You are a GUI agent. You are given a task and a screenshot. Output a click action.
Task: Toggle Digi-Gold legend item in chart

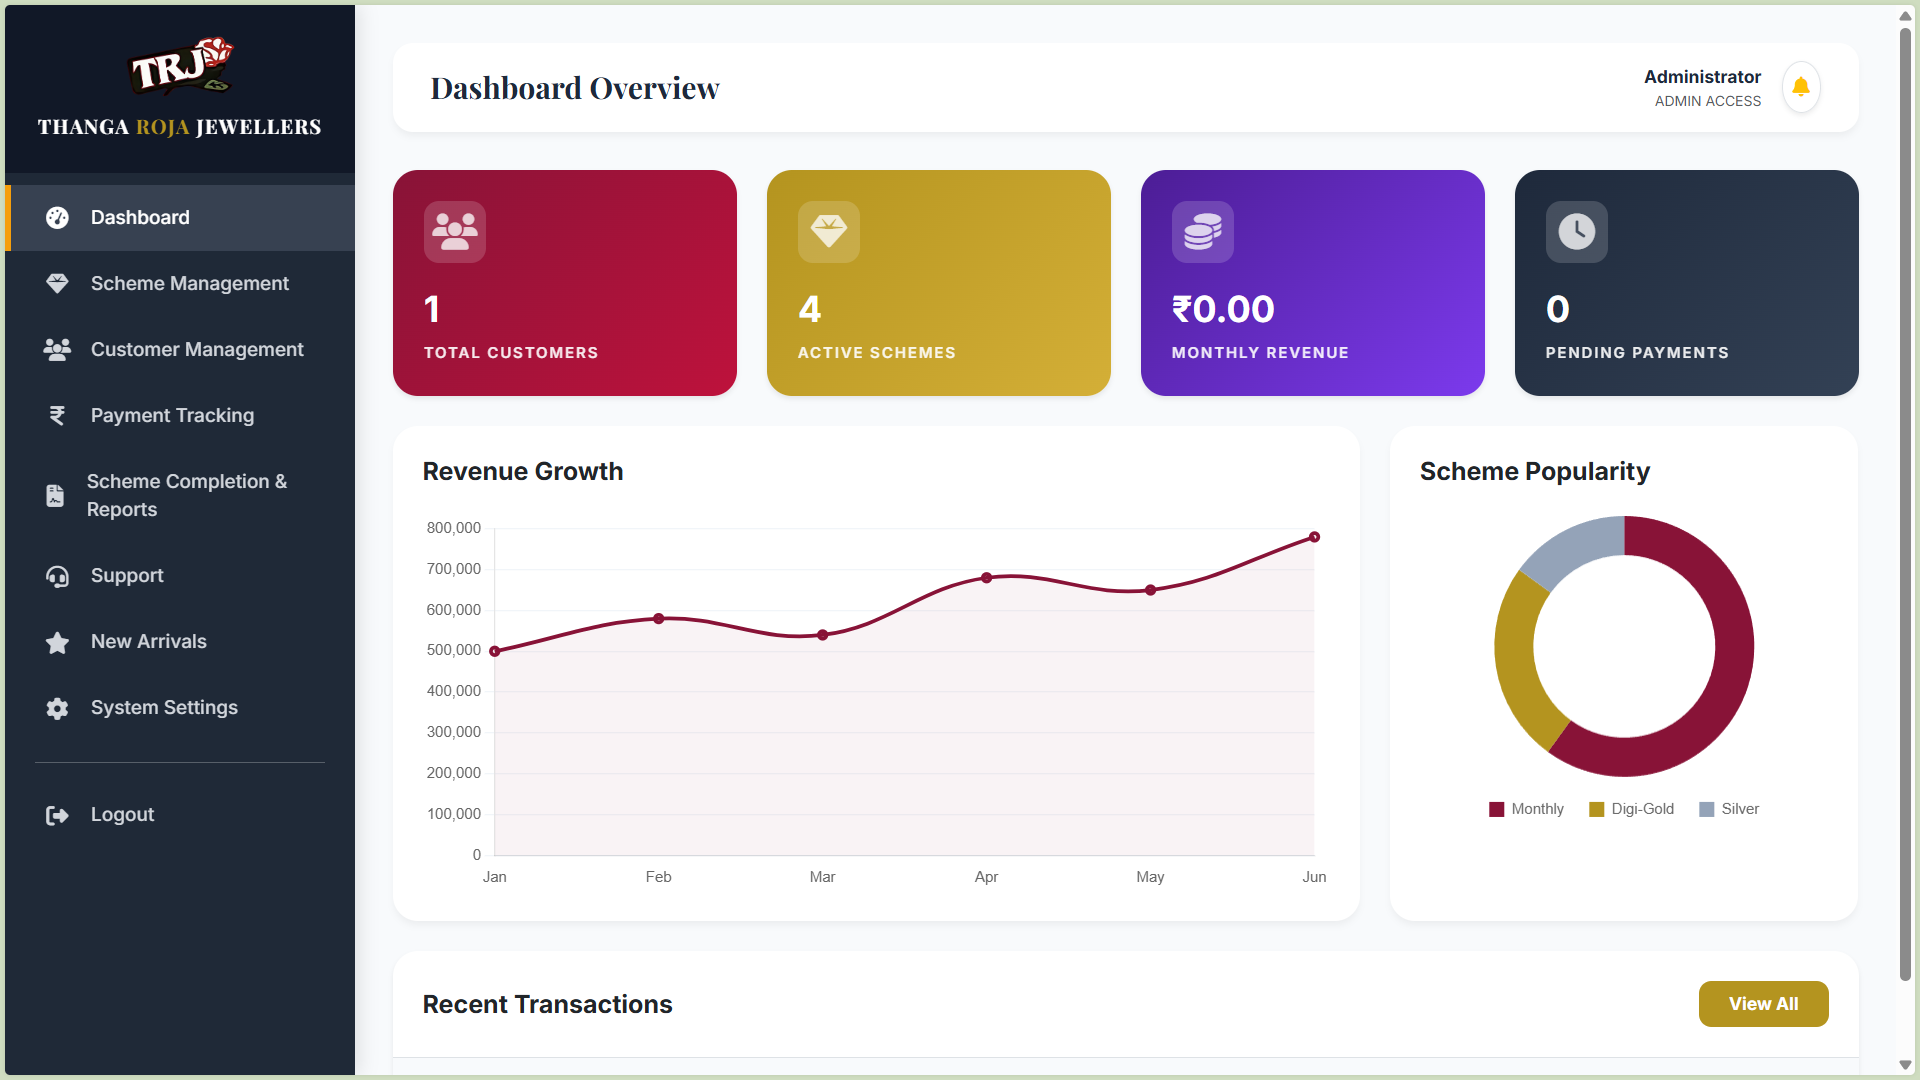click(x=1631, y=809)
